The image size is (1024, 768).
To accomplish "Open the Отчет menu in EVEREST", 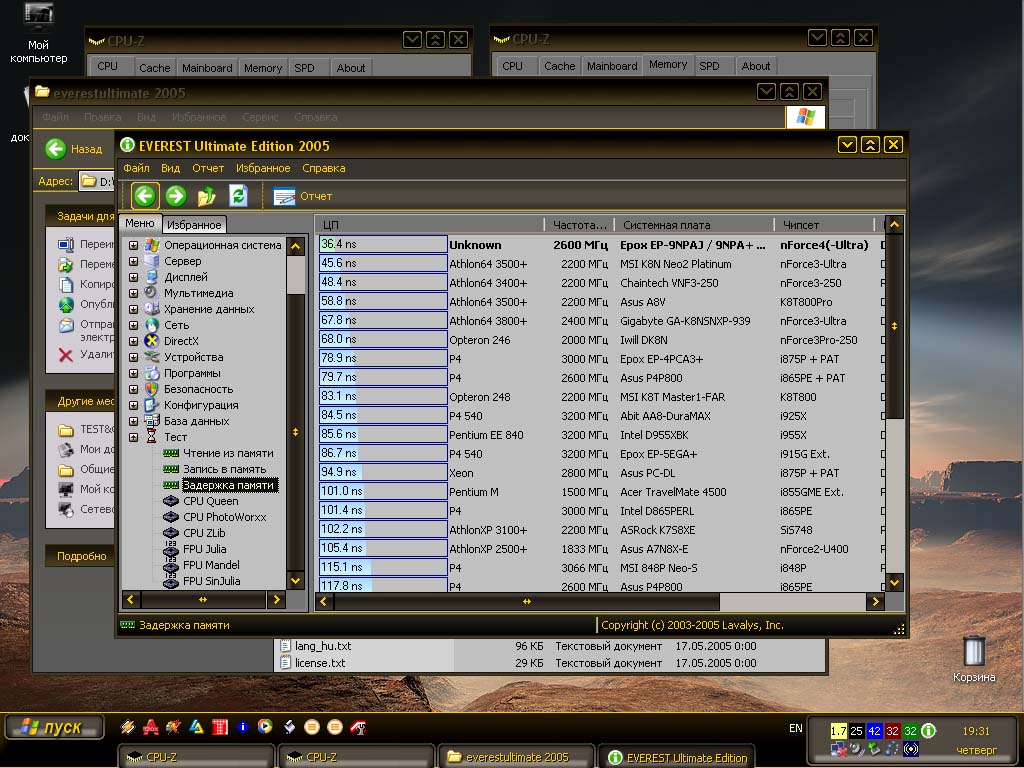I will tap(208, 168).
